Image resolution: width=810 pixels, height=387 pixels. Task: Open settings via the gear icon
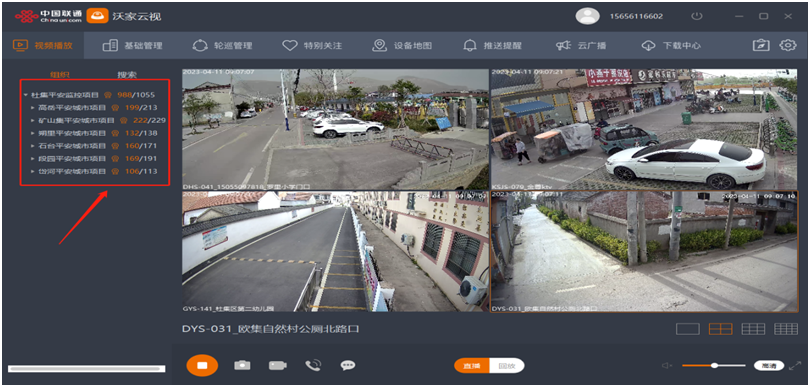coord(788,45)
